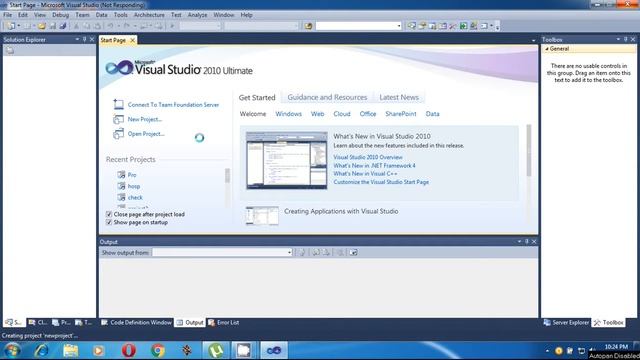Switch to Latest News tab
This screenshot has width=640, height=360.
pos(399,97)
